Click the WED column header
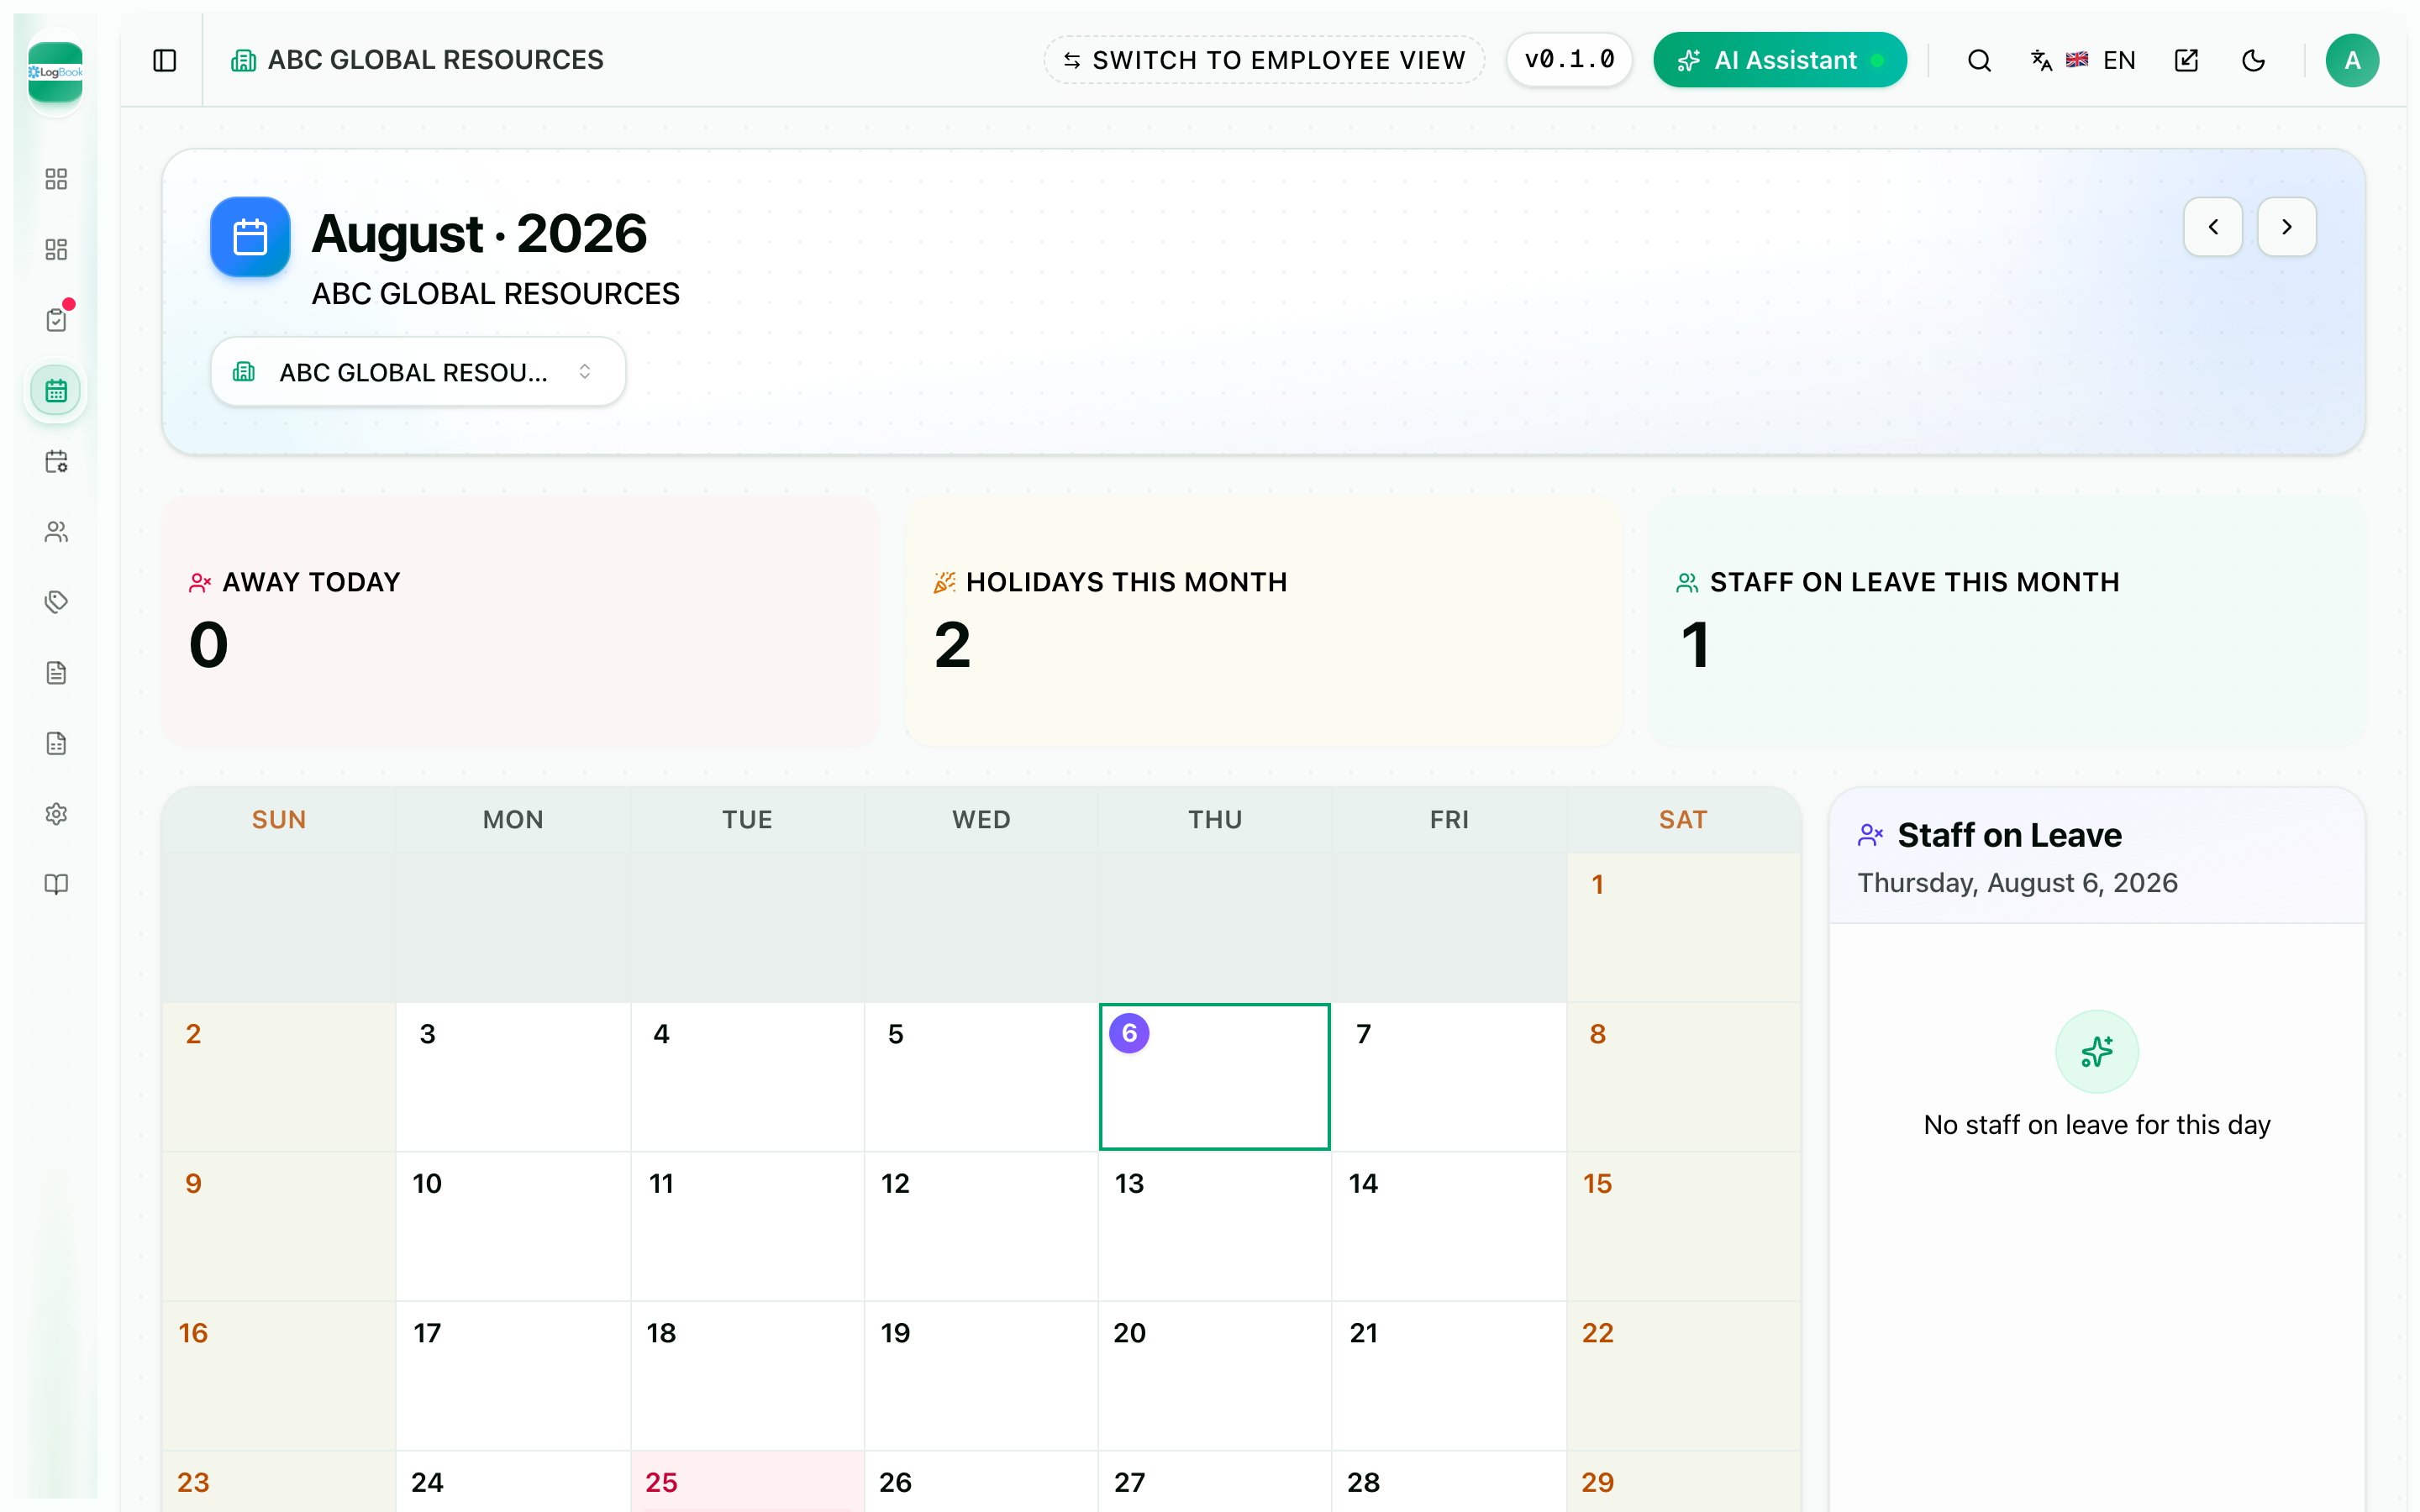 tap(981, 820)
